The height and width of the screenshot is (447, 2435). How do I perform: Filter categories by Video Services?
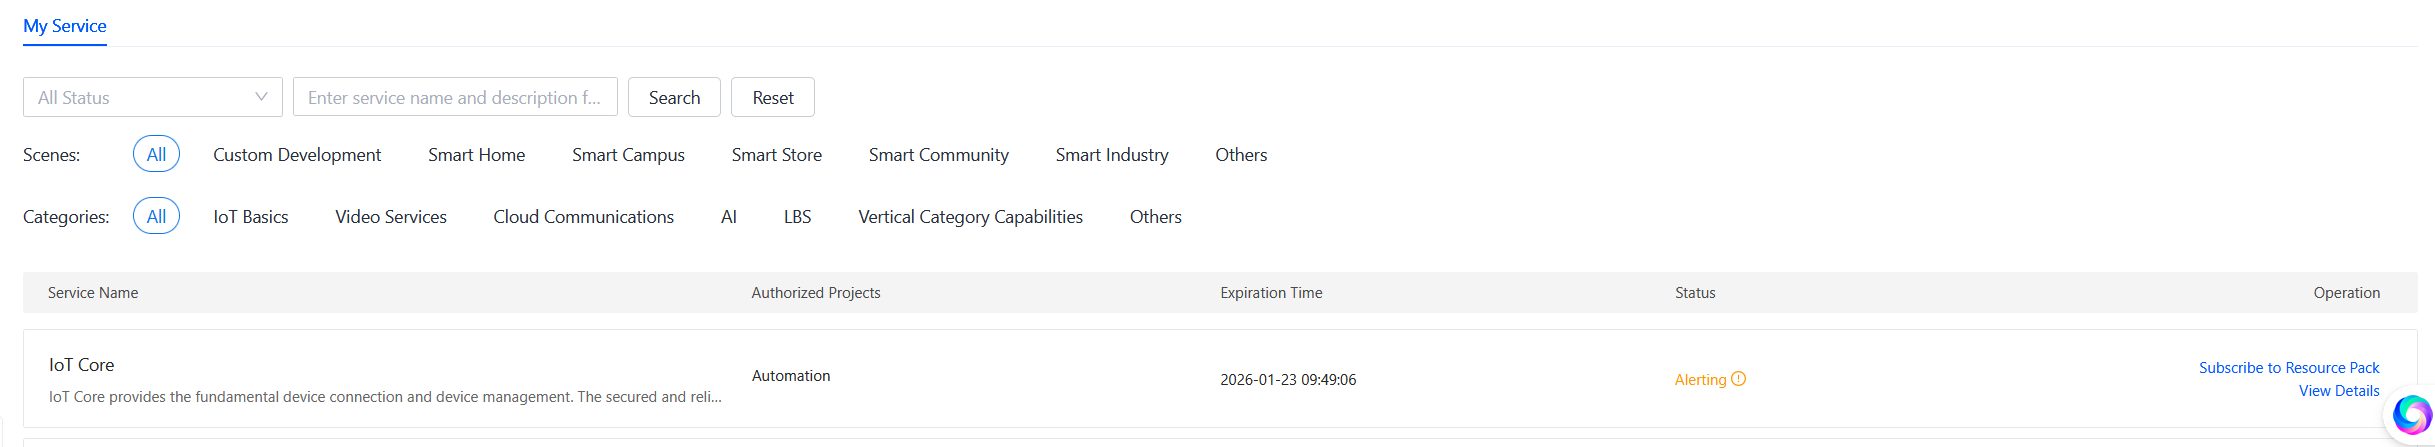(390, 217)
